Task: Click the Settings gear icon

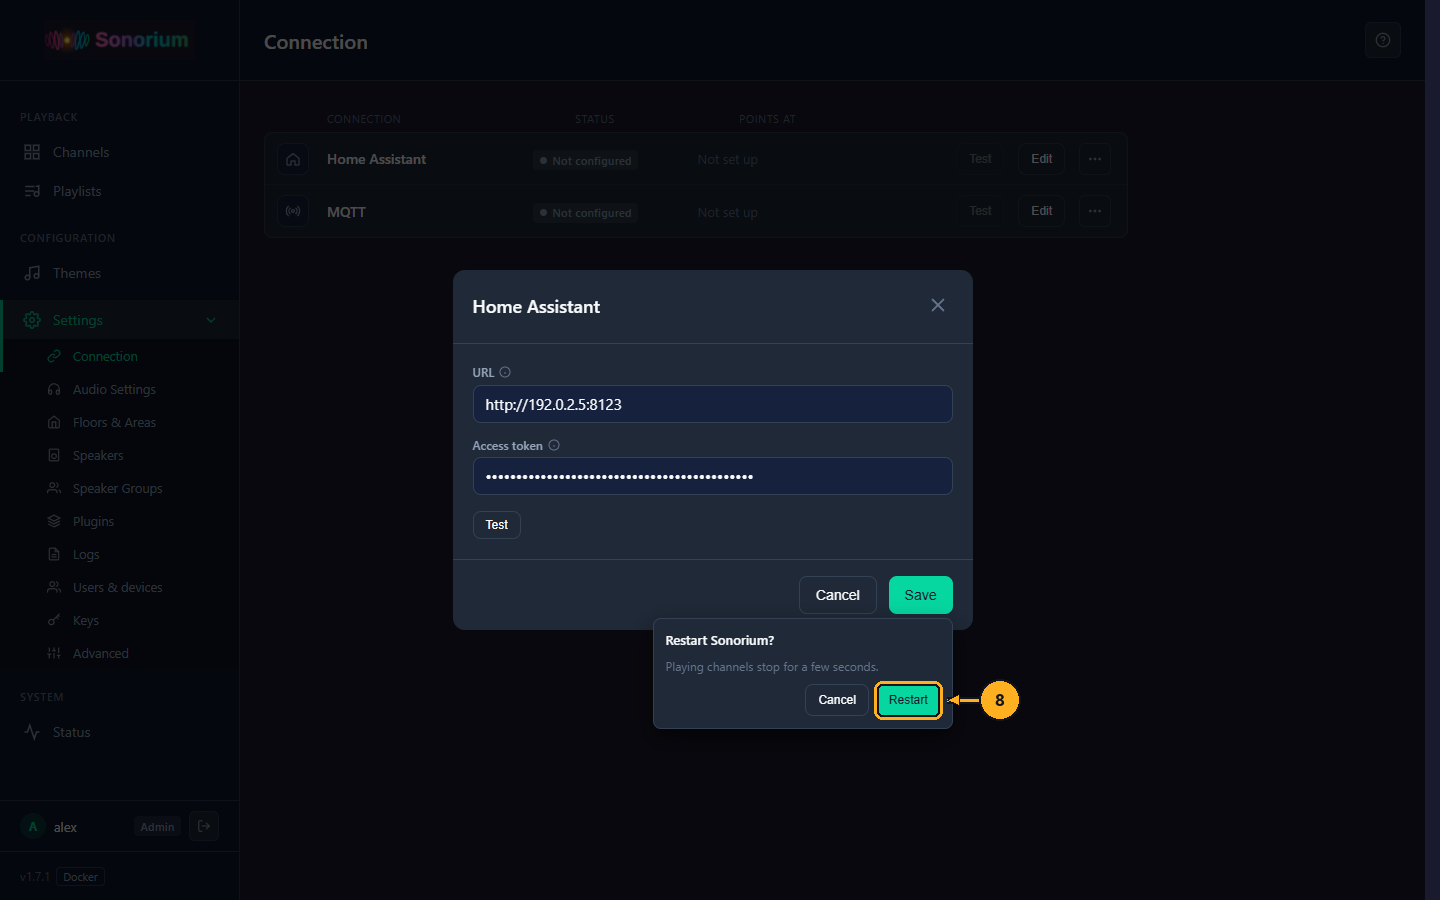Action: (x=32, y=320)
